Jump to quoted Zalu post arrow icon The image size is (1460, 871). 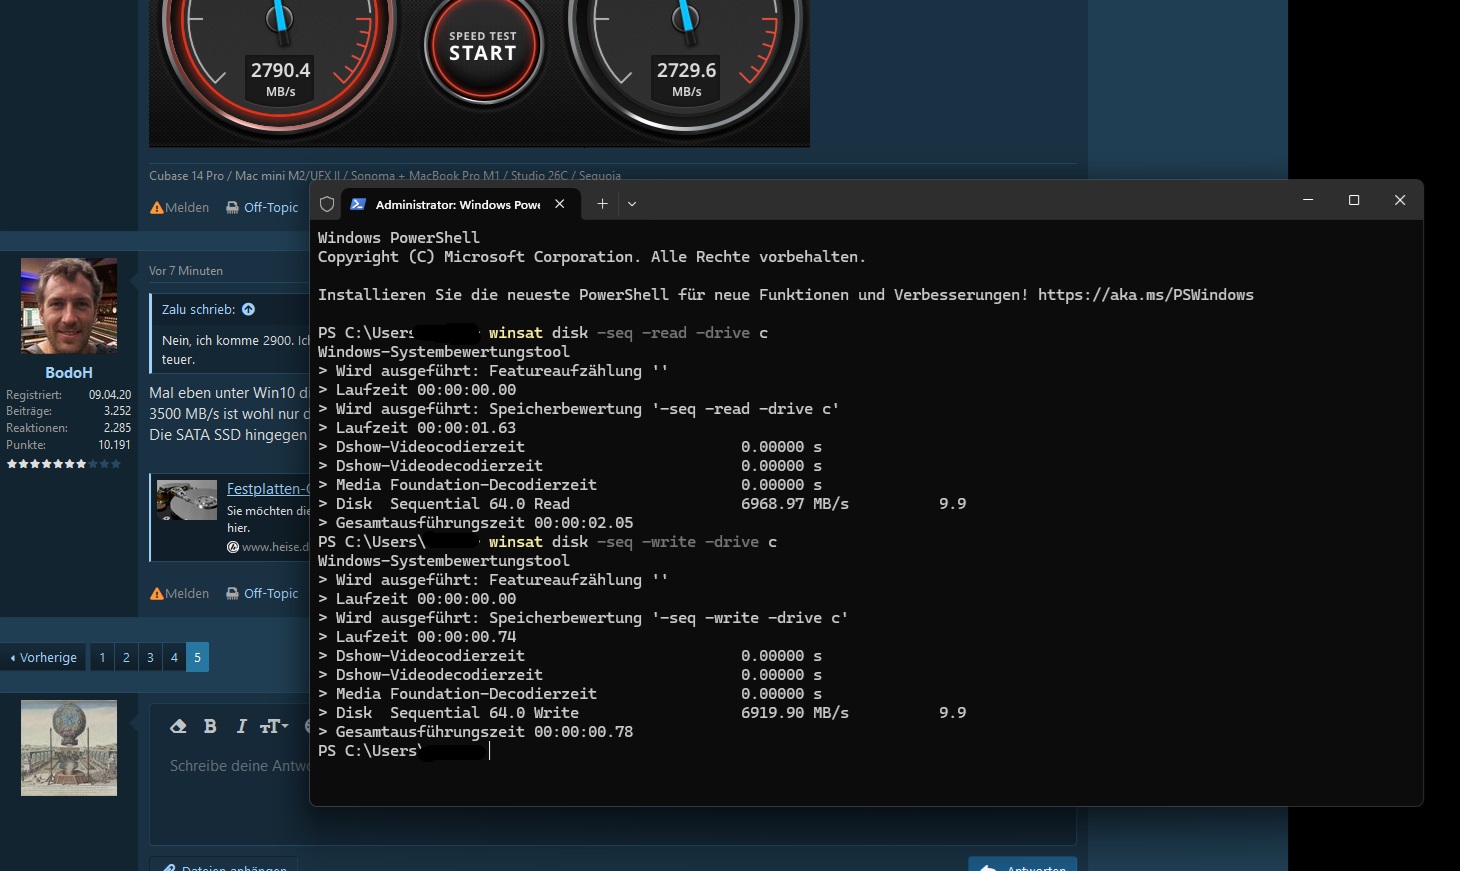(x=248, y=310)
